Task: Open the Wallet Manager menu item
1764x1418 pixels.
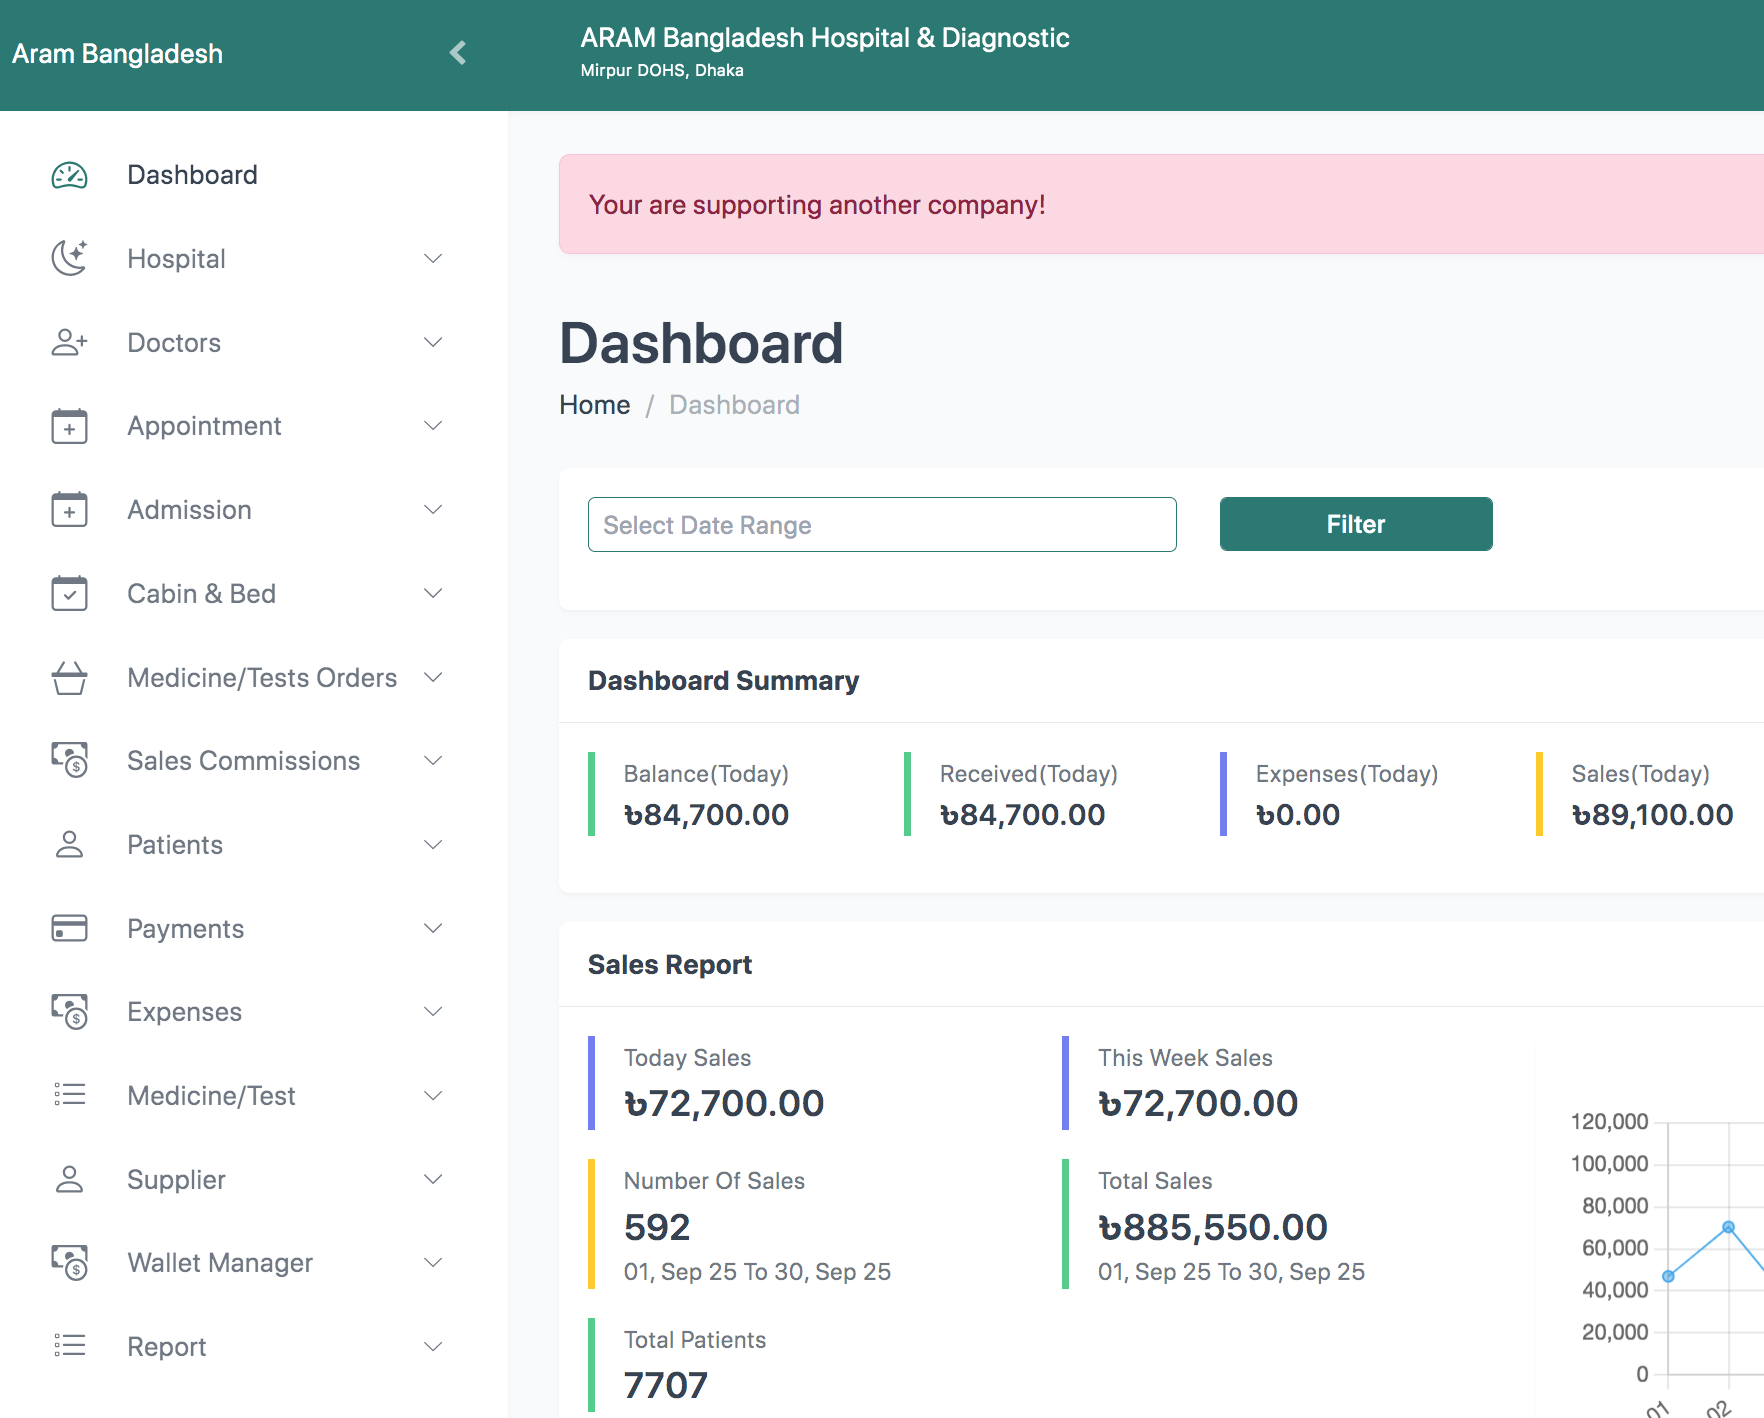Action: [x=220, y=1263]
